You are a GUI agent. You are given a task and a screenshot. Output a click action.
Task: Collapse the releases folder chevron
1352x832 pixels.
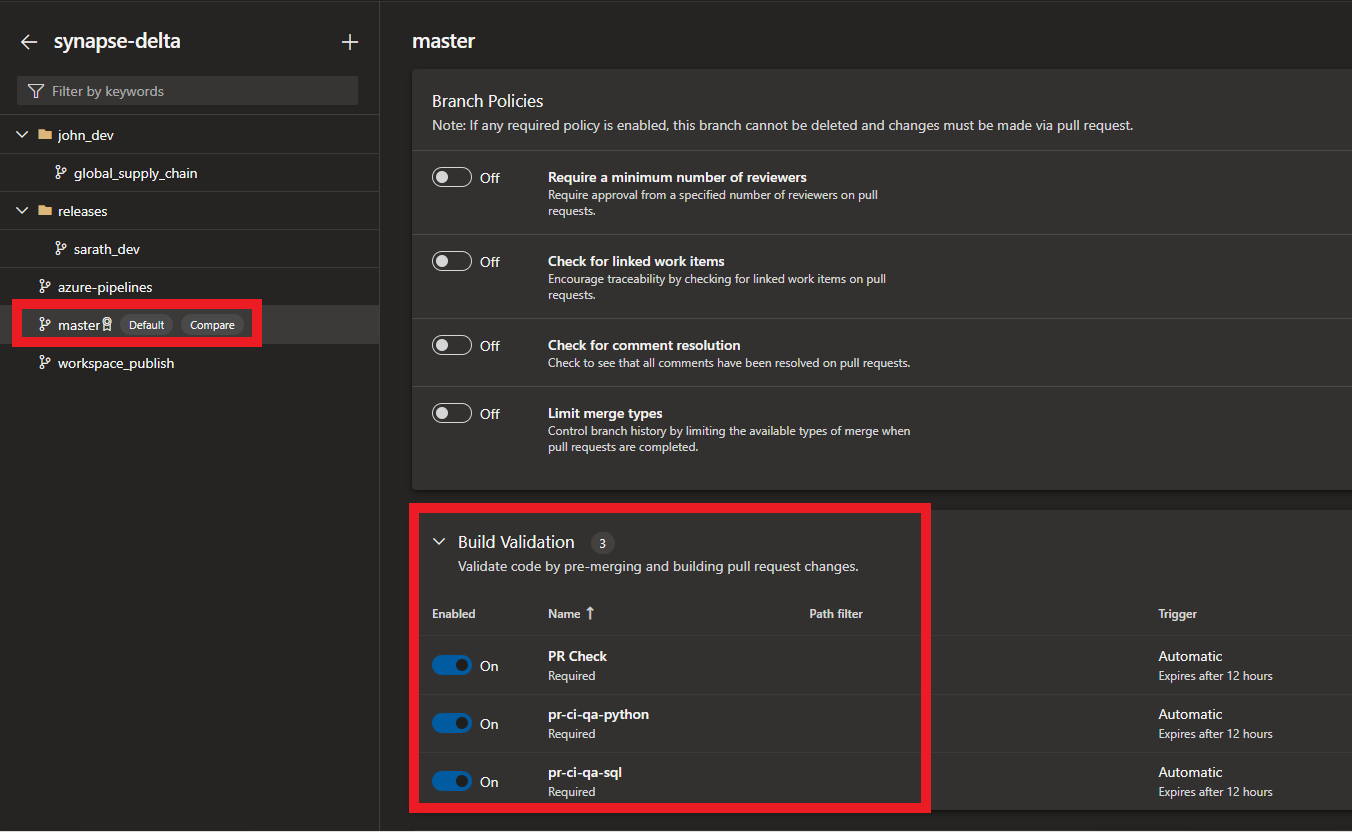[x=22, y=211]
